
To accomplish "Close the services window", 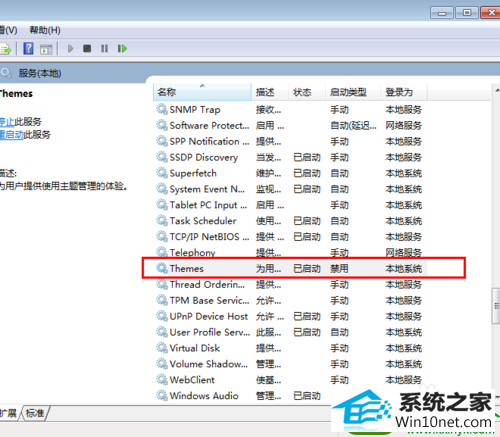I will (x=490, y=13).
